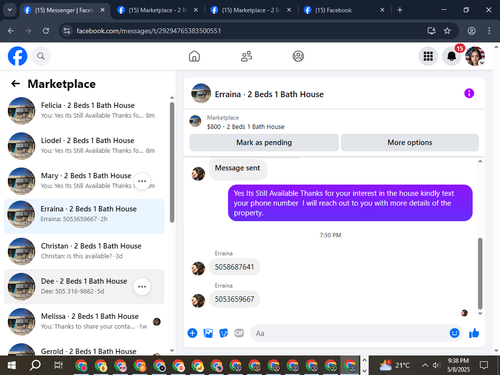Open the Chrome three-dot menu
Viewport: 500px width, 375px height.
coord(489,31)
